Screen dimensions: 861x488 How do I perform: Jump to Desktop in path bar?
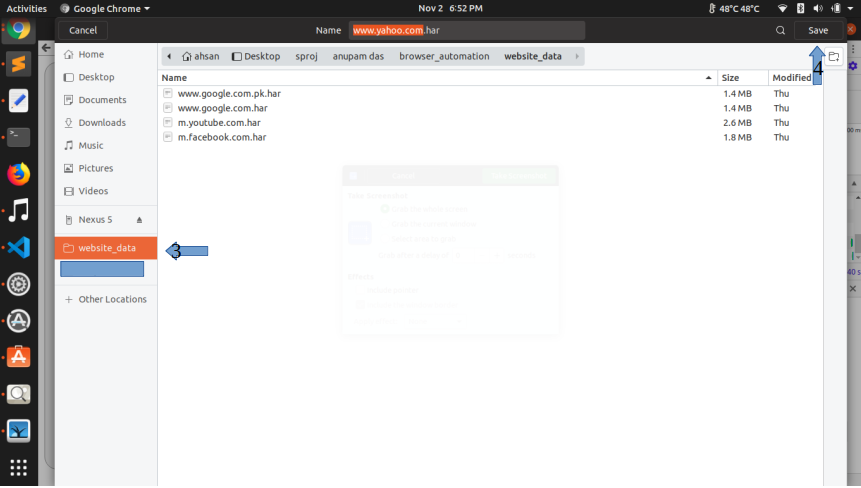[256, 57]
